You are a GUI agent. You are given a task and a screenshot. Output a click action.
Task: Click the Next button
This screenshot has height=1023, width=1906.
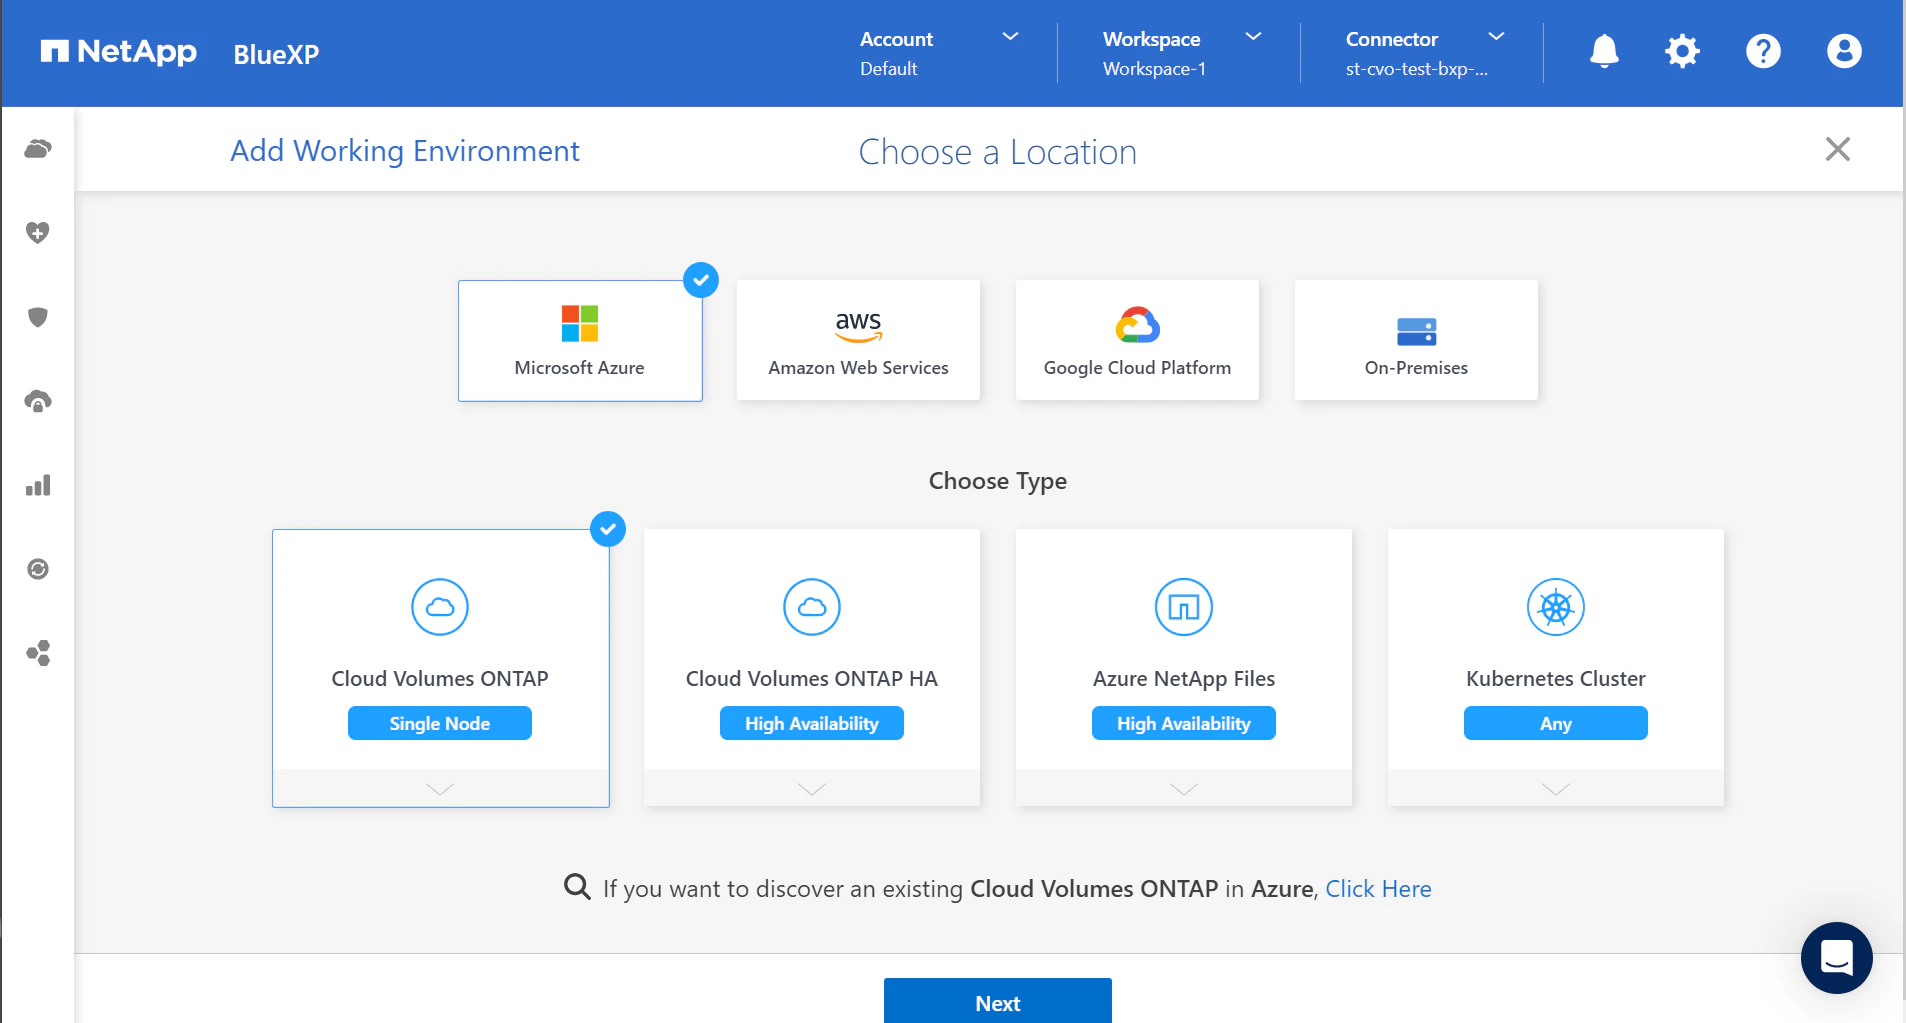point(998,1001)
